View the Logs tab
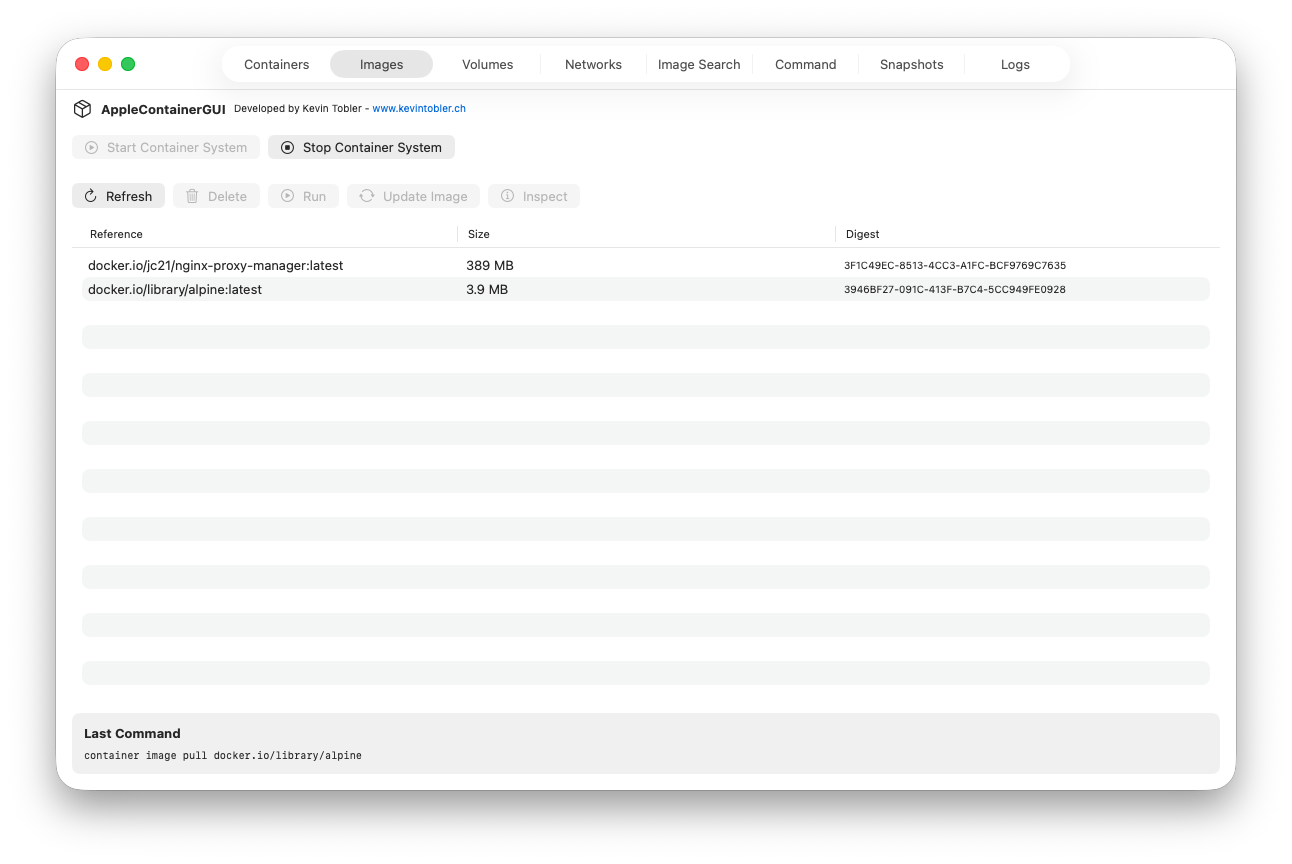Screen dimensions: 1292x864 point(1015,64)
